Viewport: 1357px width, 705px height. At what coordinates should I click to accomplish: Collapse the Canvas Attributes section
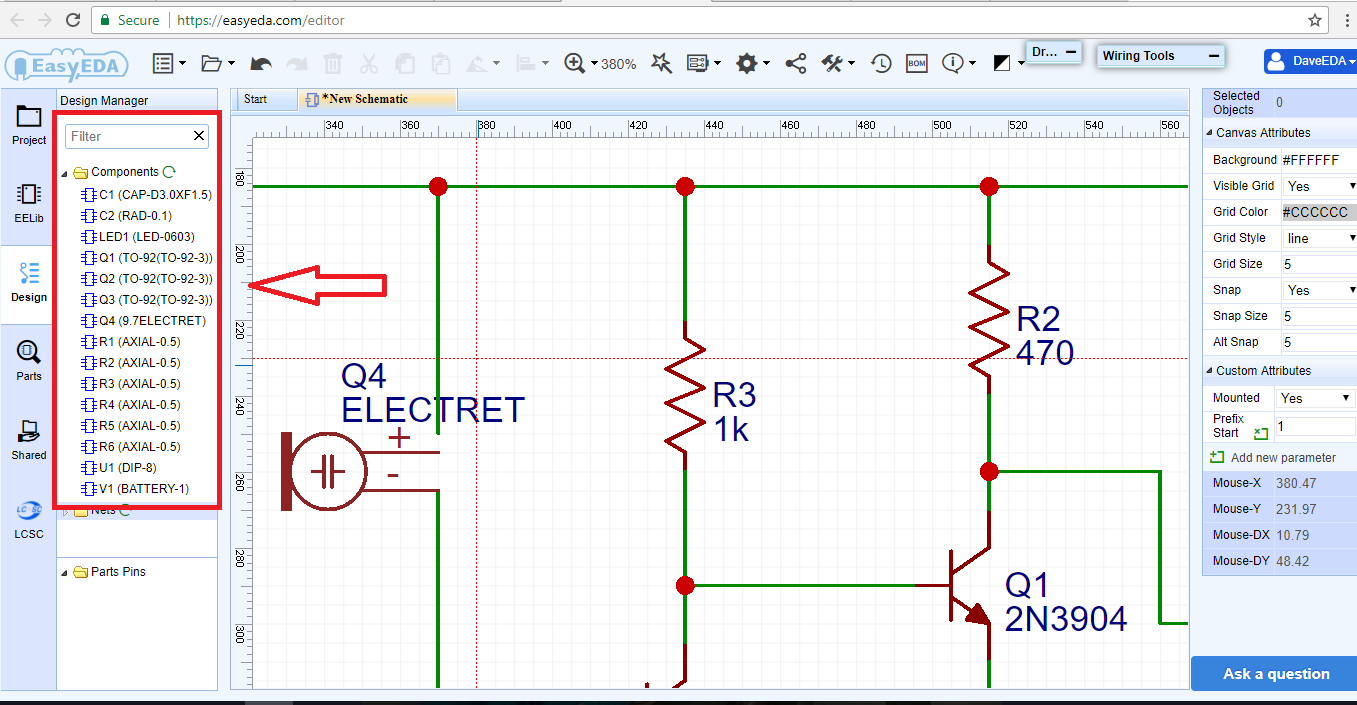click(x=1212, y=132)
